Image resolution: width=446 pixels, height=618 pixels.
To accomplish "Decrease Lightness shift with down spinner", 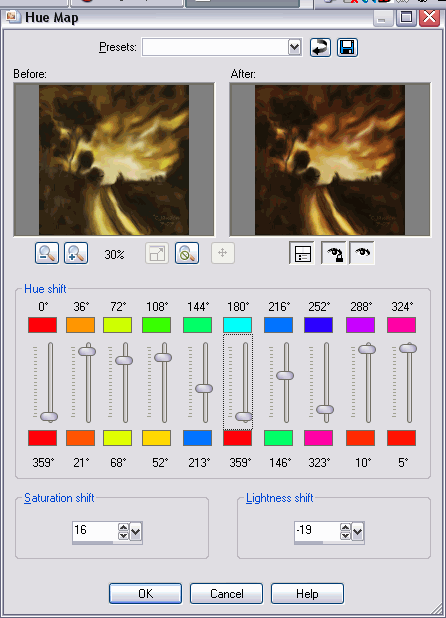I will click(x=346, y=536).
